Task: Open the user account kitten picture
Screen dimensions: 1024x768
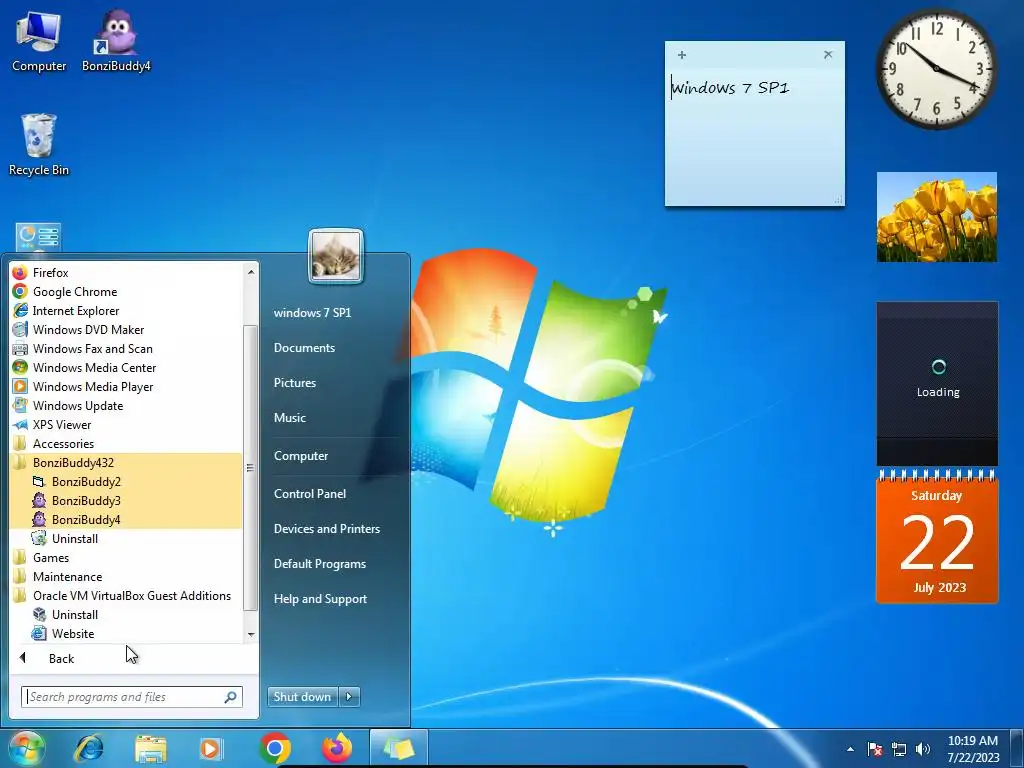Action: [x=336, y=256]
